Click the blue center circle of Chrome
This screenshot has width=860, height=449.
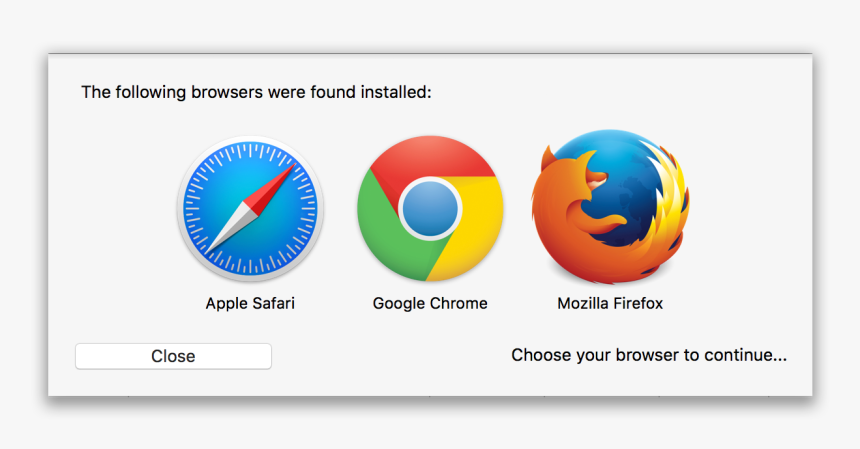(x=430, y=209)
